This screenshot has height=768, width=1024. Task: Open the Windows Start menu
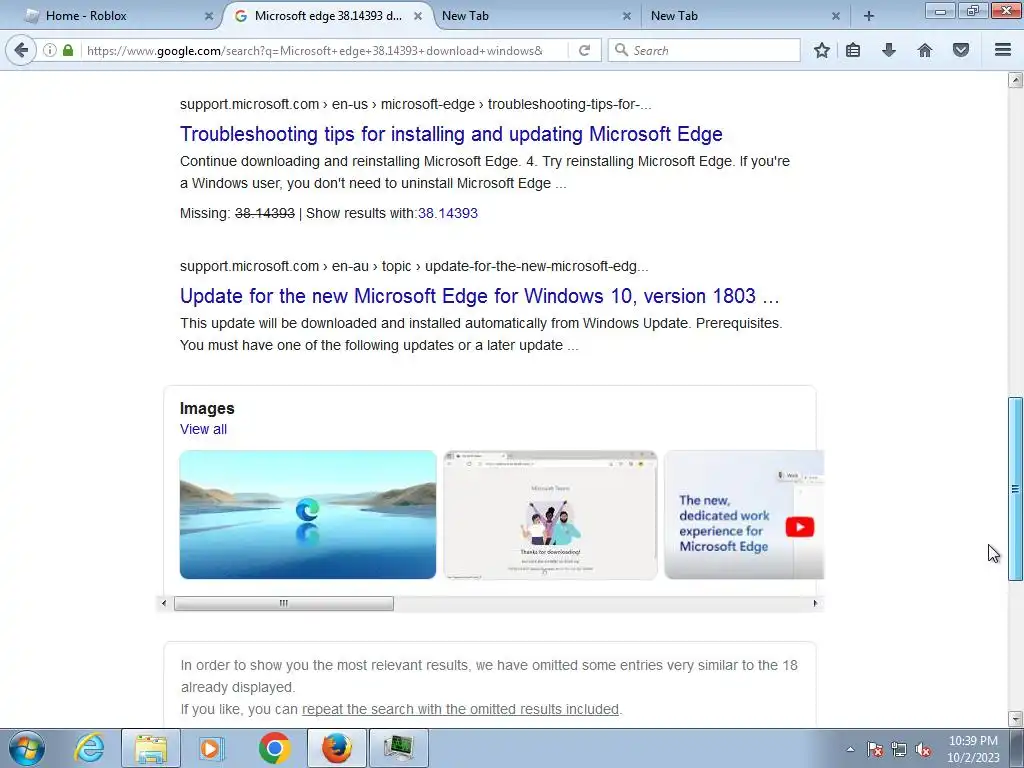[27, 748]
